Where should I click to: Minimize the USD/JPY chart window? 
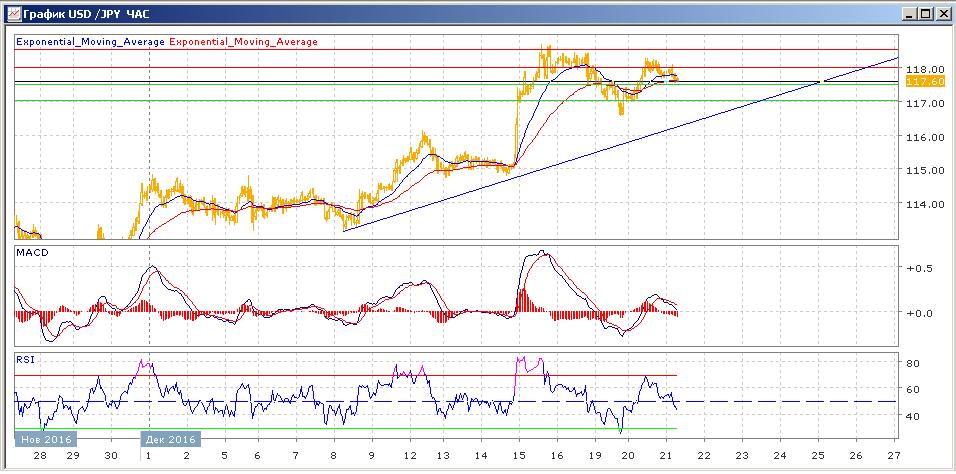pyautogui.click(x=908, y=14)
